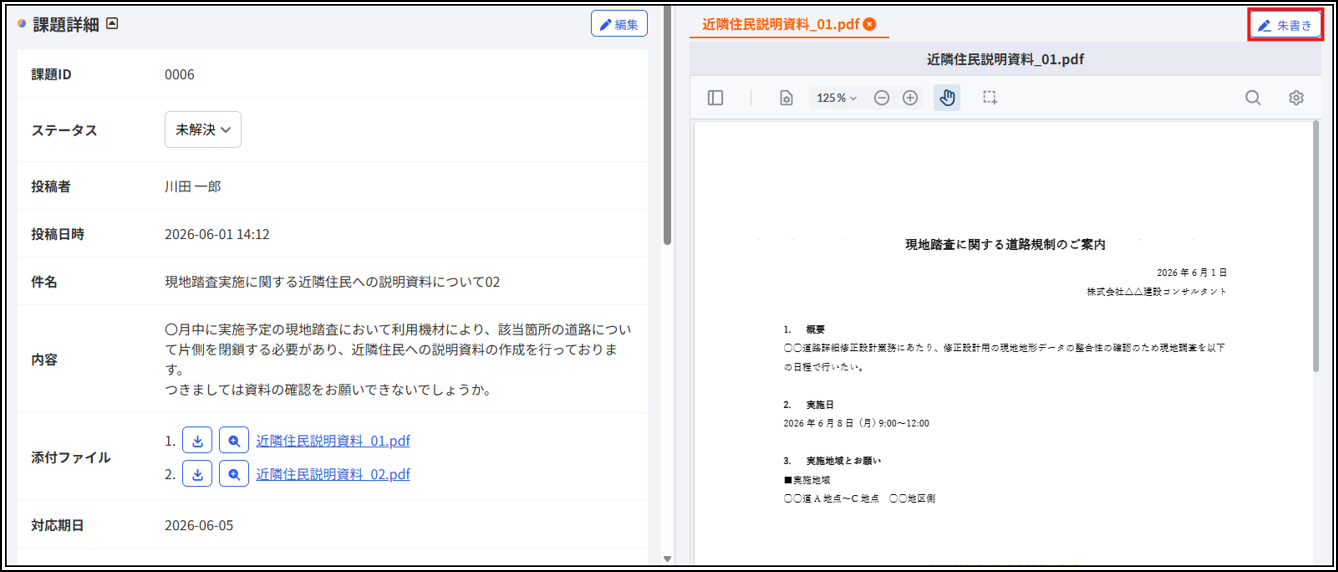Download 近隣住民説明資料_01.pdf with download icon
The width and height of the screenshot is (1338, 572).
197,441
